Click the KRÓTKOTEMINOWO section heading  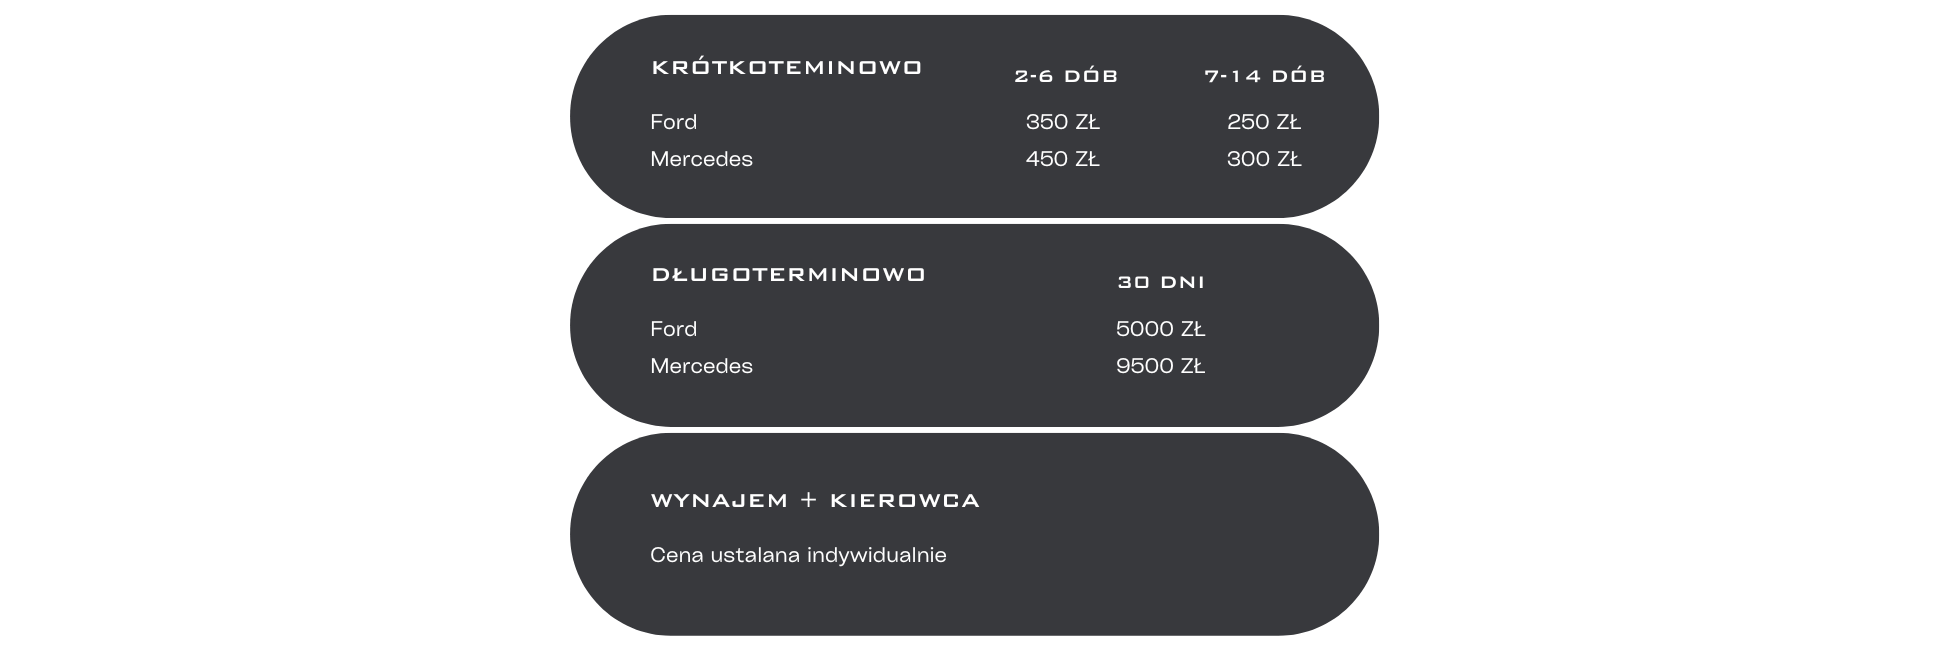[x=786, y=68]
